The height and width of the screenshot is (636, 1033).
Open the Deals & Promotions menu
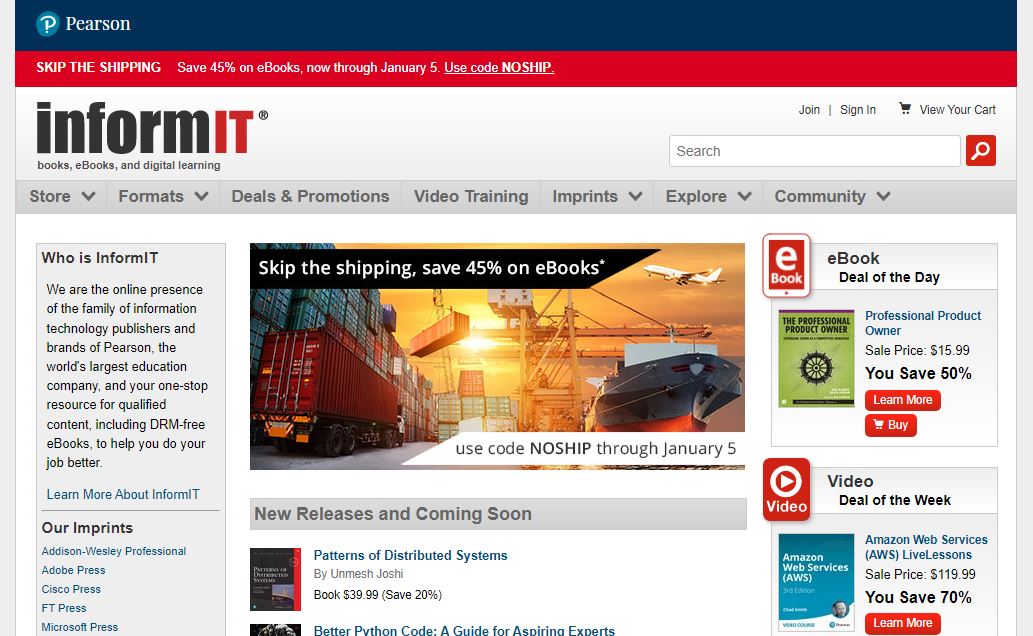pyautogui.click(x=310, y=196)
